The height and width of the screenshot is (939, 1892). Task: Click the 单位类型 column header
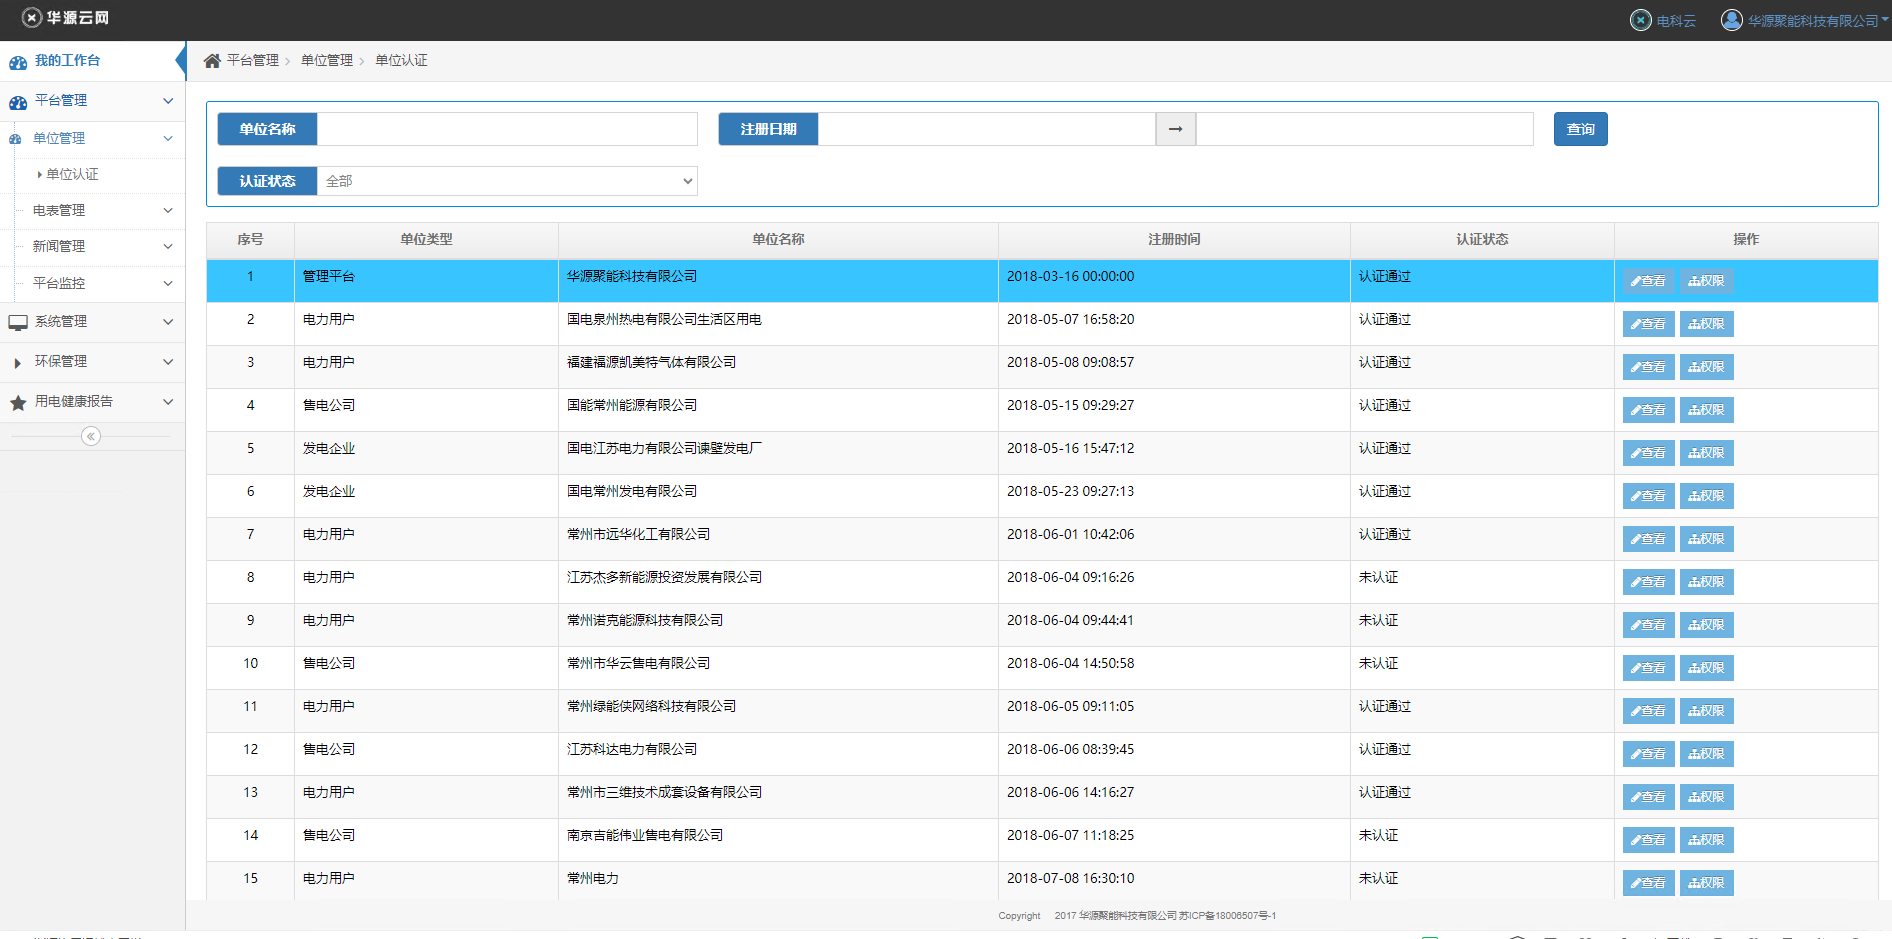pos(426,240)
